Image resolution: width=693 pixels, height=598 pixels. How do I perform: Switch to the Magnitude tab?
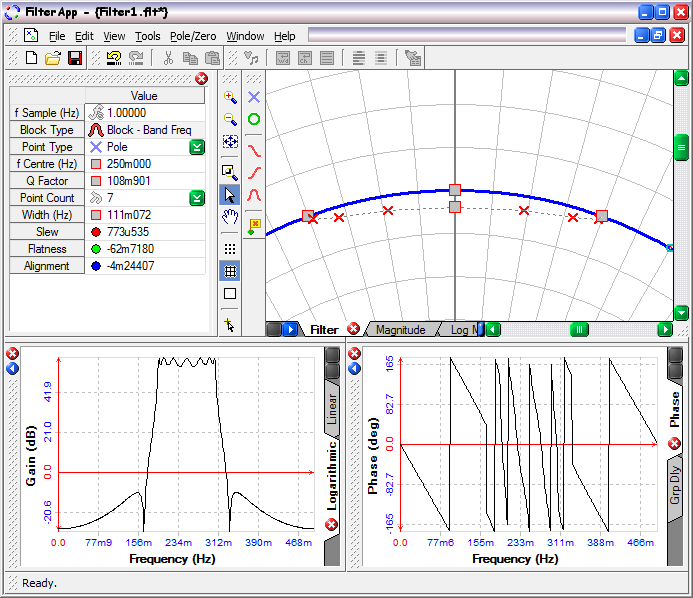pos(400,330)
